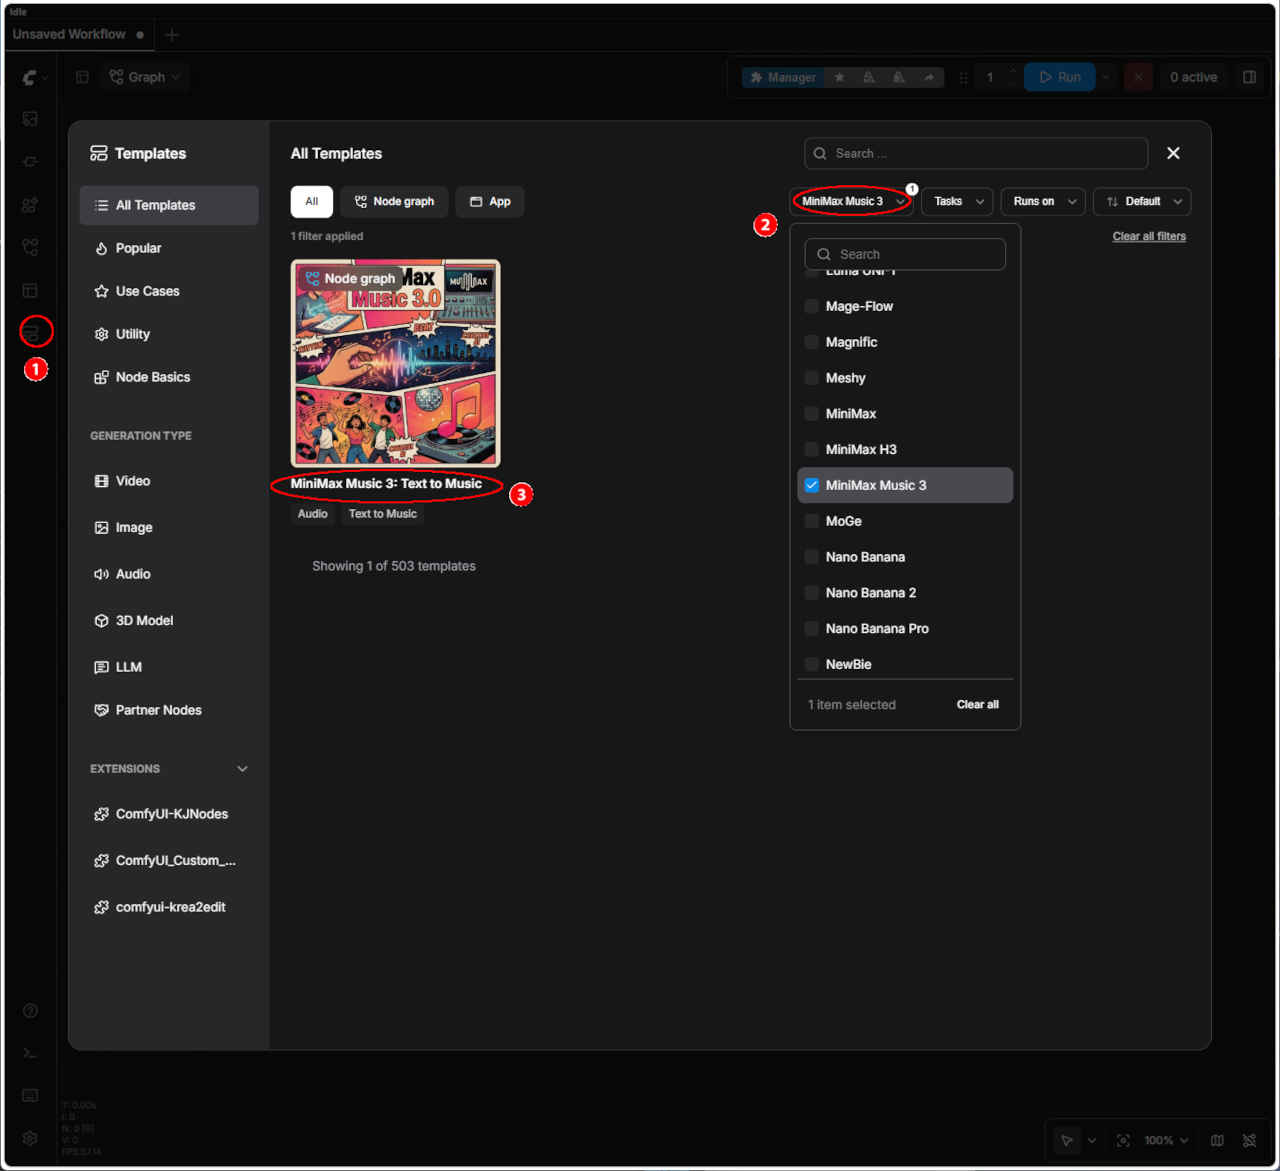Image resolution: width=1280 pixels, height=1171 pixels.
Task: Check the Mage-Flow model checkbox
Action: 812,306
